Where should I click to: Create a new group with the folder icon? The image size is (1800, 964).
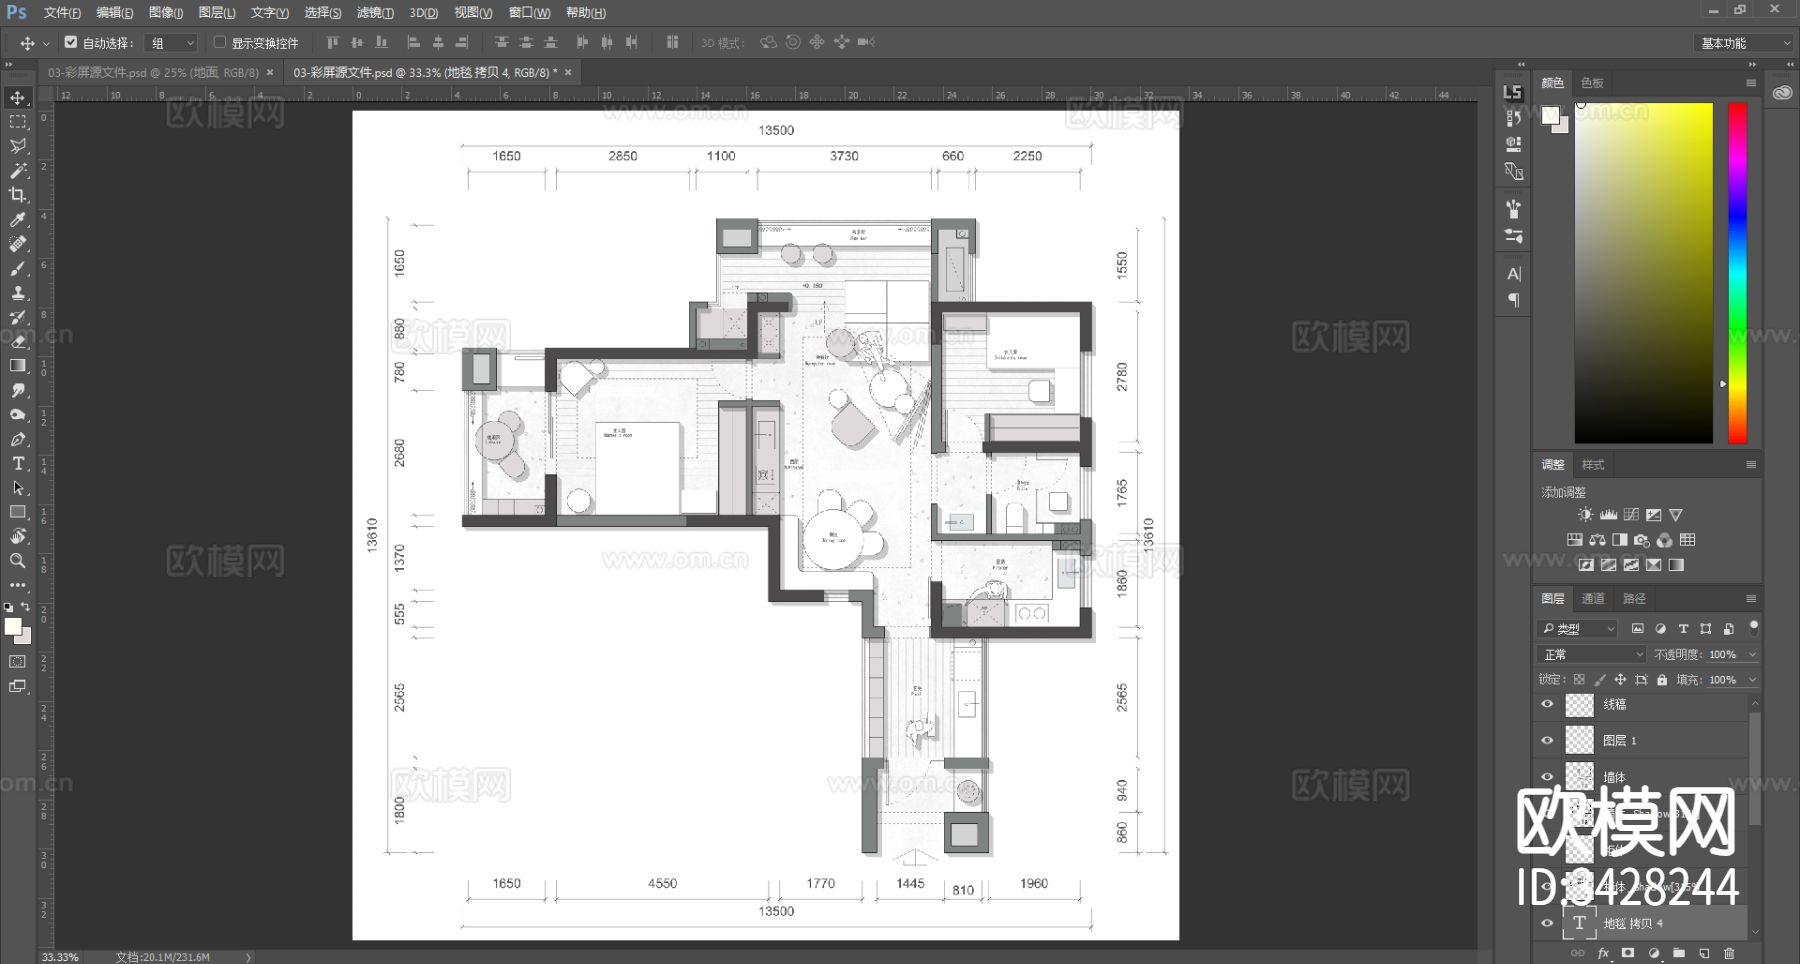(1679, 953)
